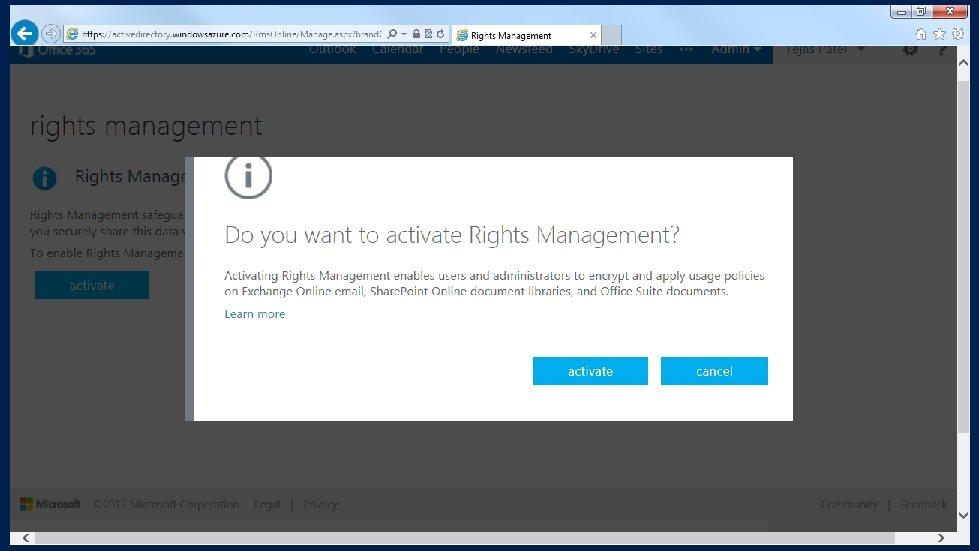Click the Office 365 help question mark
The image size is (979, 551).
pyautogui.click(x=942, y=50)
